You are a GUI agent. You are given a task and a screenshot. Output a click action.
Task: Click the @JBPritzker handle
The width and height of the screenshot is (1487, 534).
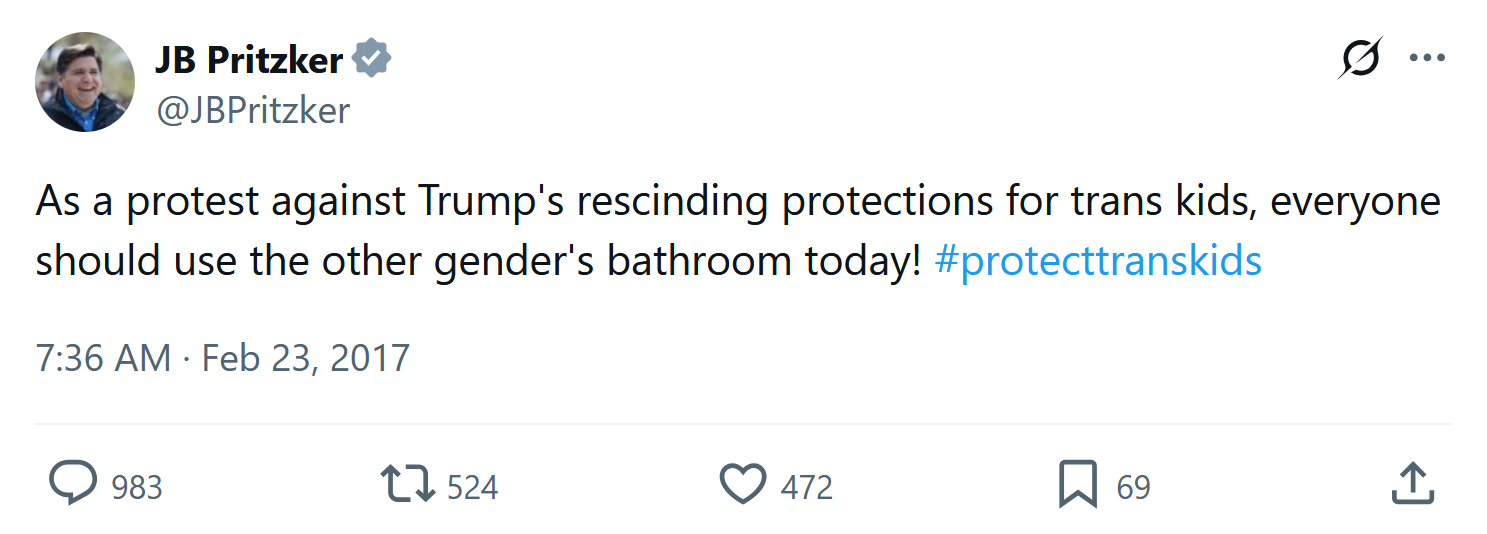pyautogui.click(x=252, y=110)
